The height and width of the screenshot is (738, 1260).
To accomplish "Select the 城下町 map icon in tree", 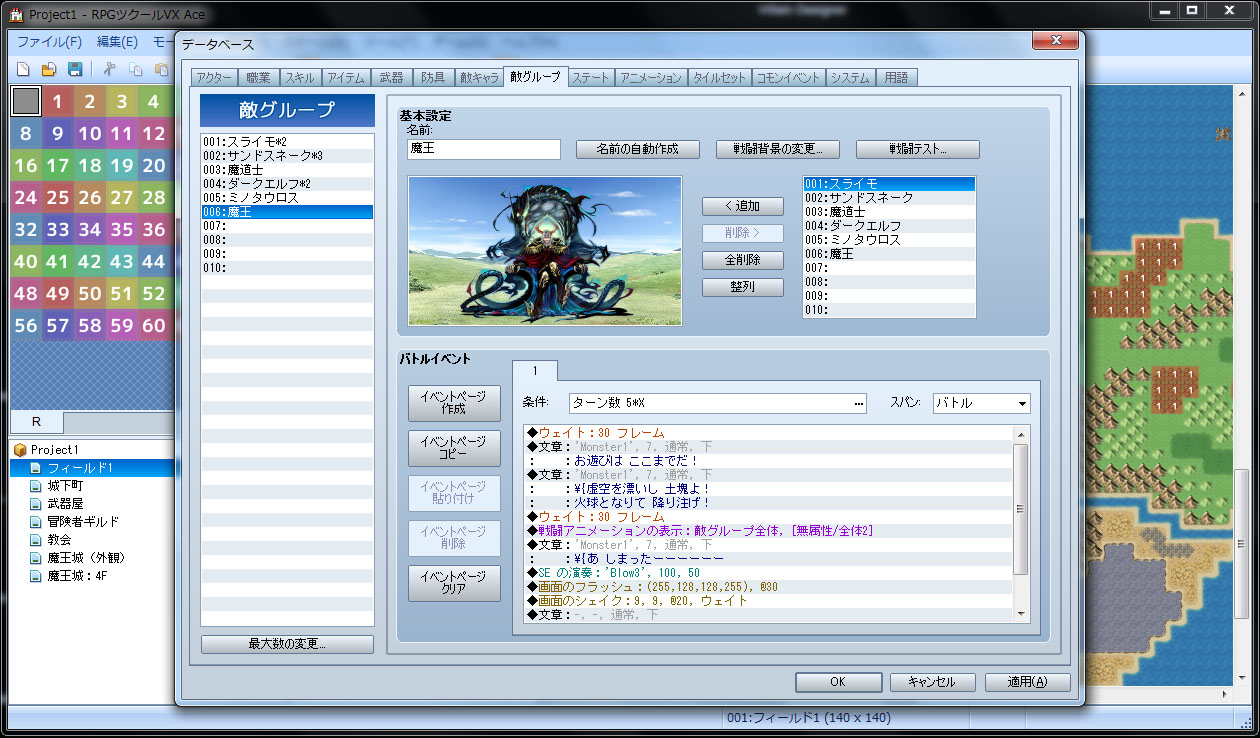I will pos(36,486).
